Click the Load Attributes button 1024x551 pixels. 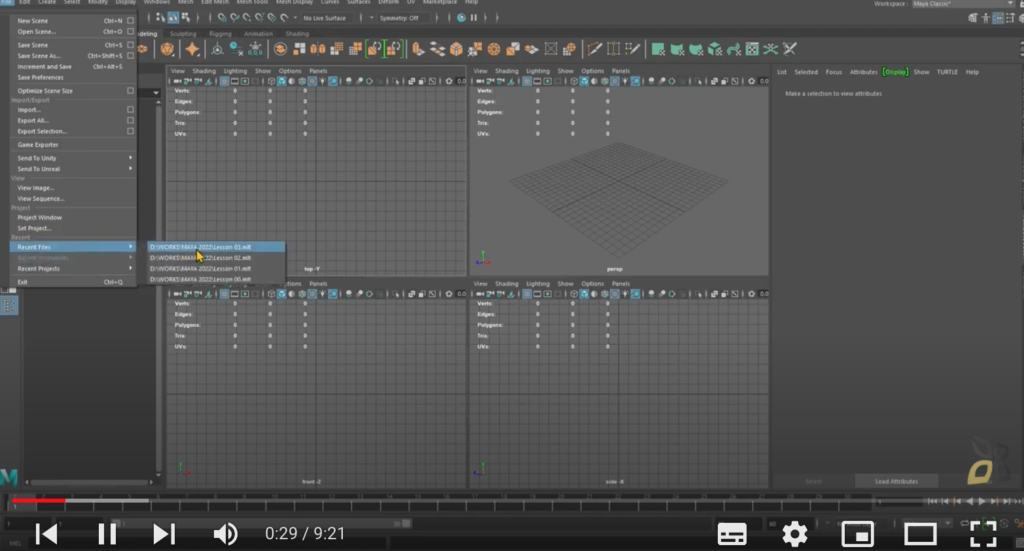[896, 481]
